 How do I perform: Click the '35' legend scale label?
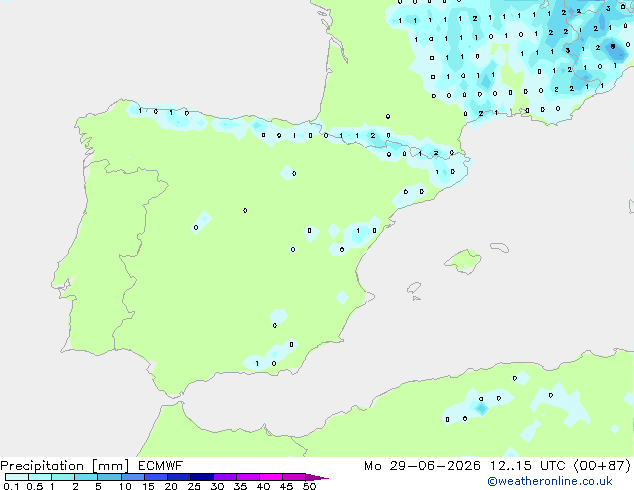tap(240, 486)
